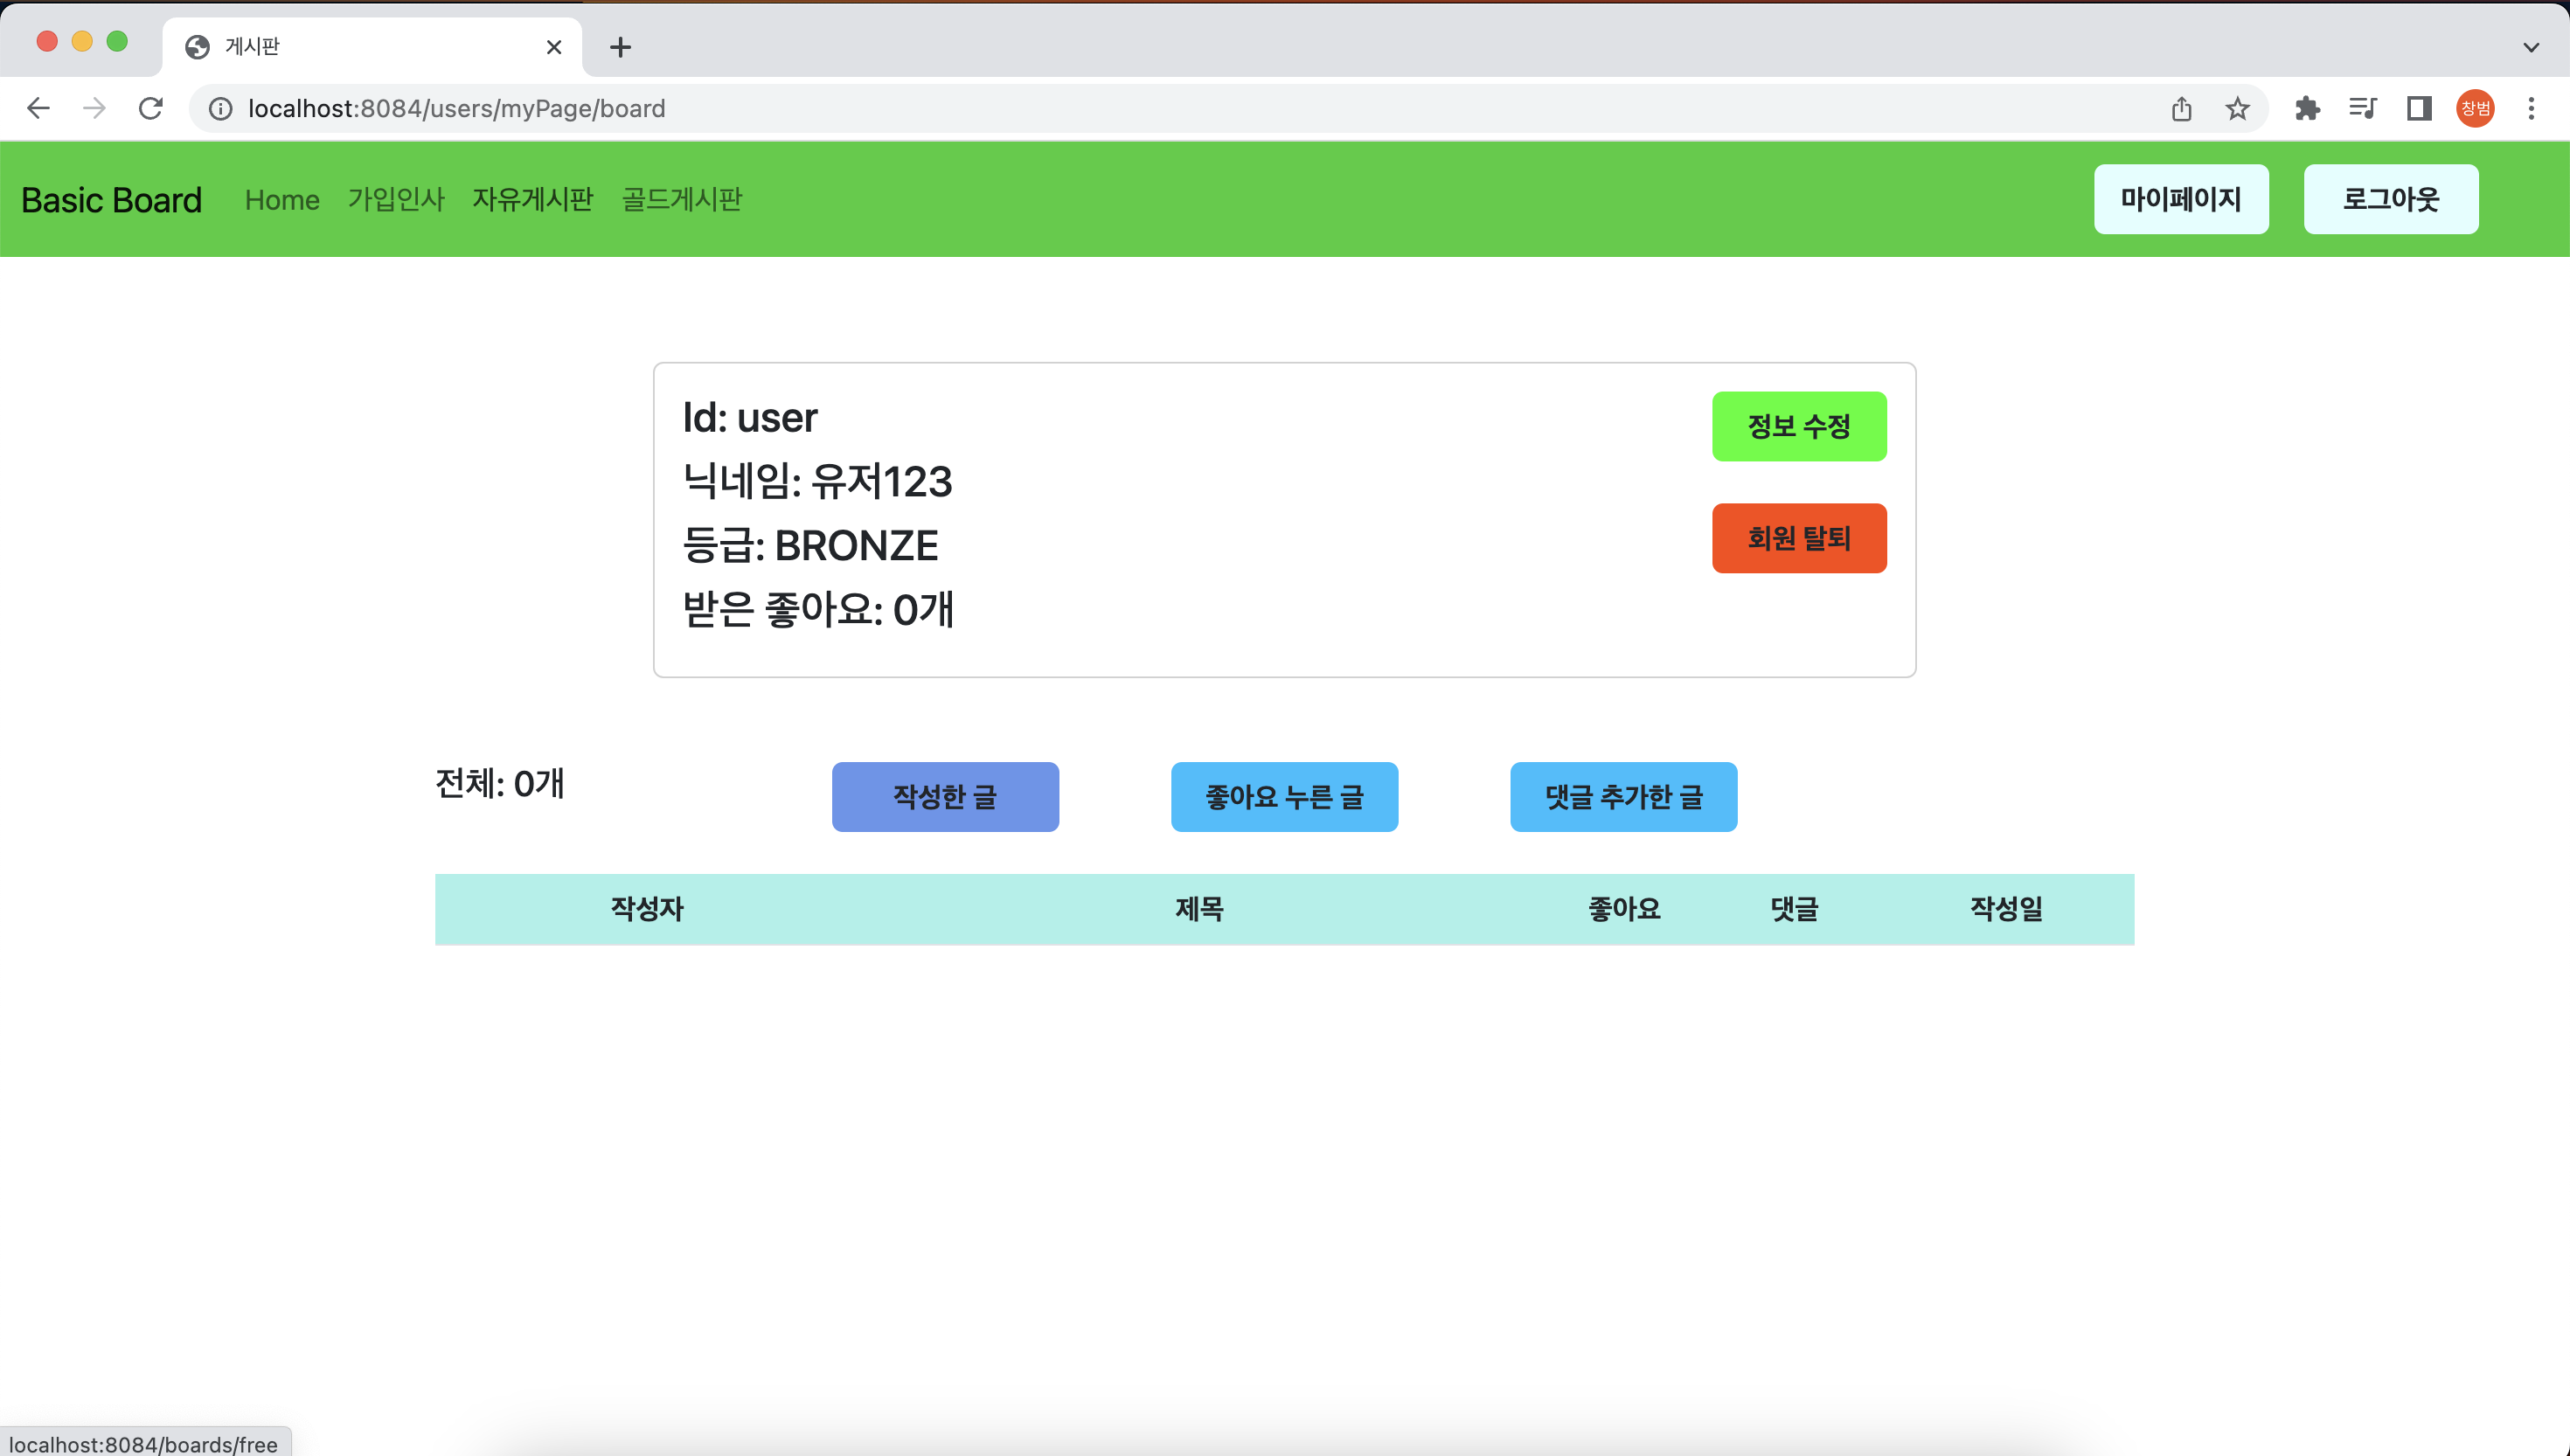This screenshot has height=1456, width=2570.
Task: Click the 정보 수정 button
Action: 1798,427
